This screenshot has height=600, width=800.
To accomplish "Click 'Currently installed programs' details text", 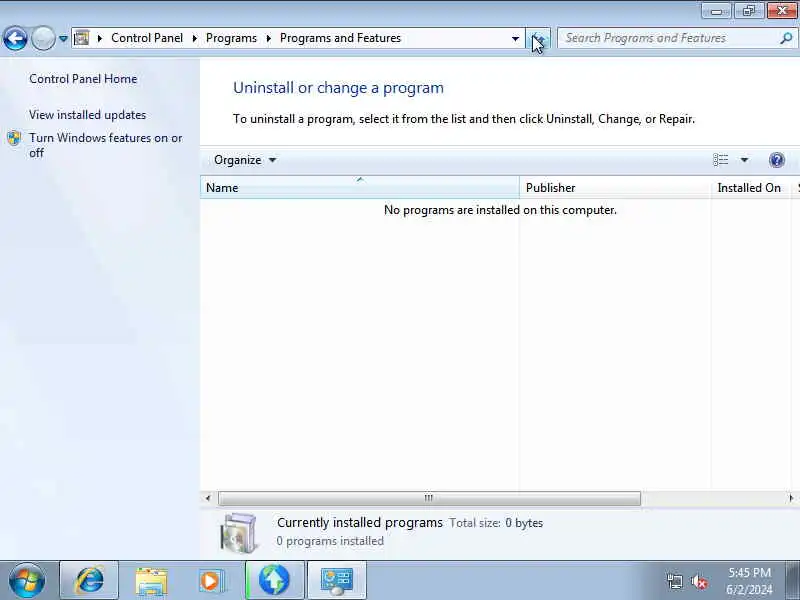I will (360, 523).
